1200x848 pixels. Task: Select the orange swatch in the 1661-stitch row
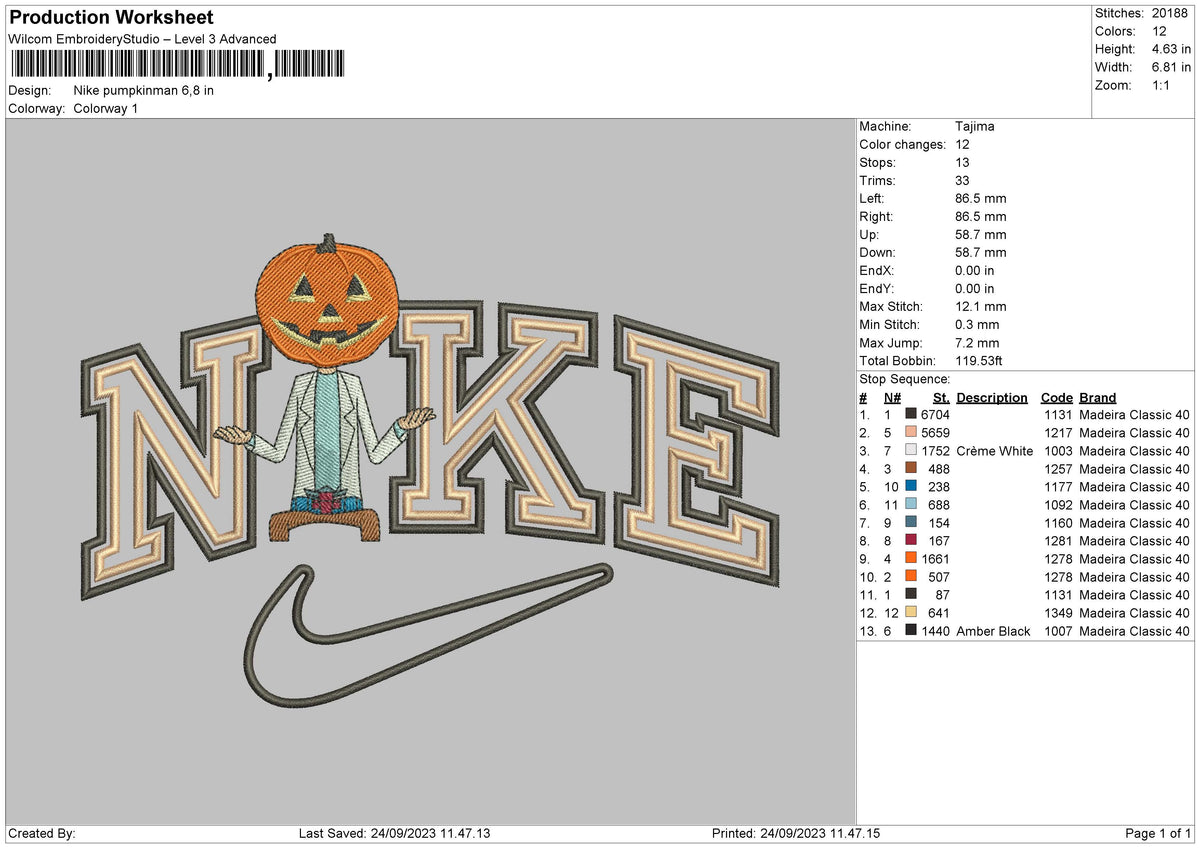[911, 558]
